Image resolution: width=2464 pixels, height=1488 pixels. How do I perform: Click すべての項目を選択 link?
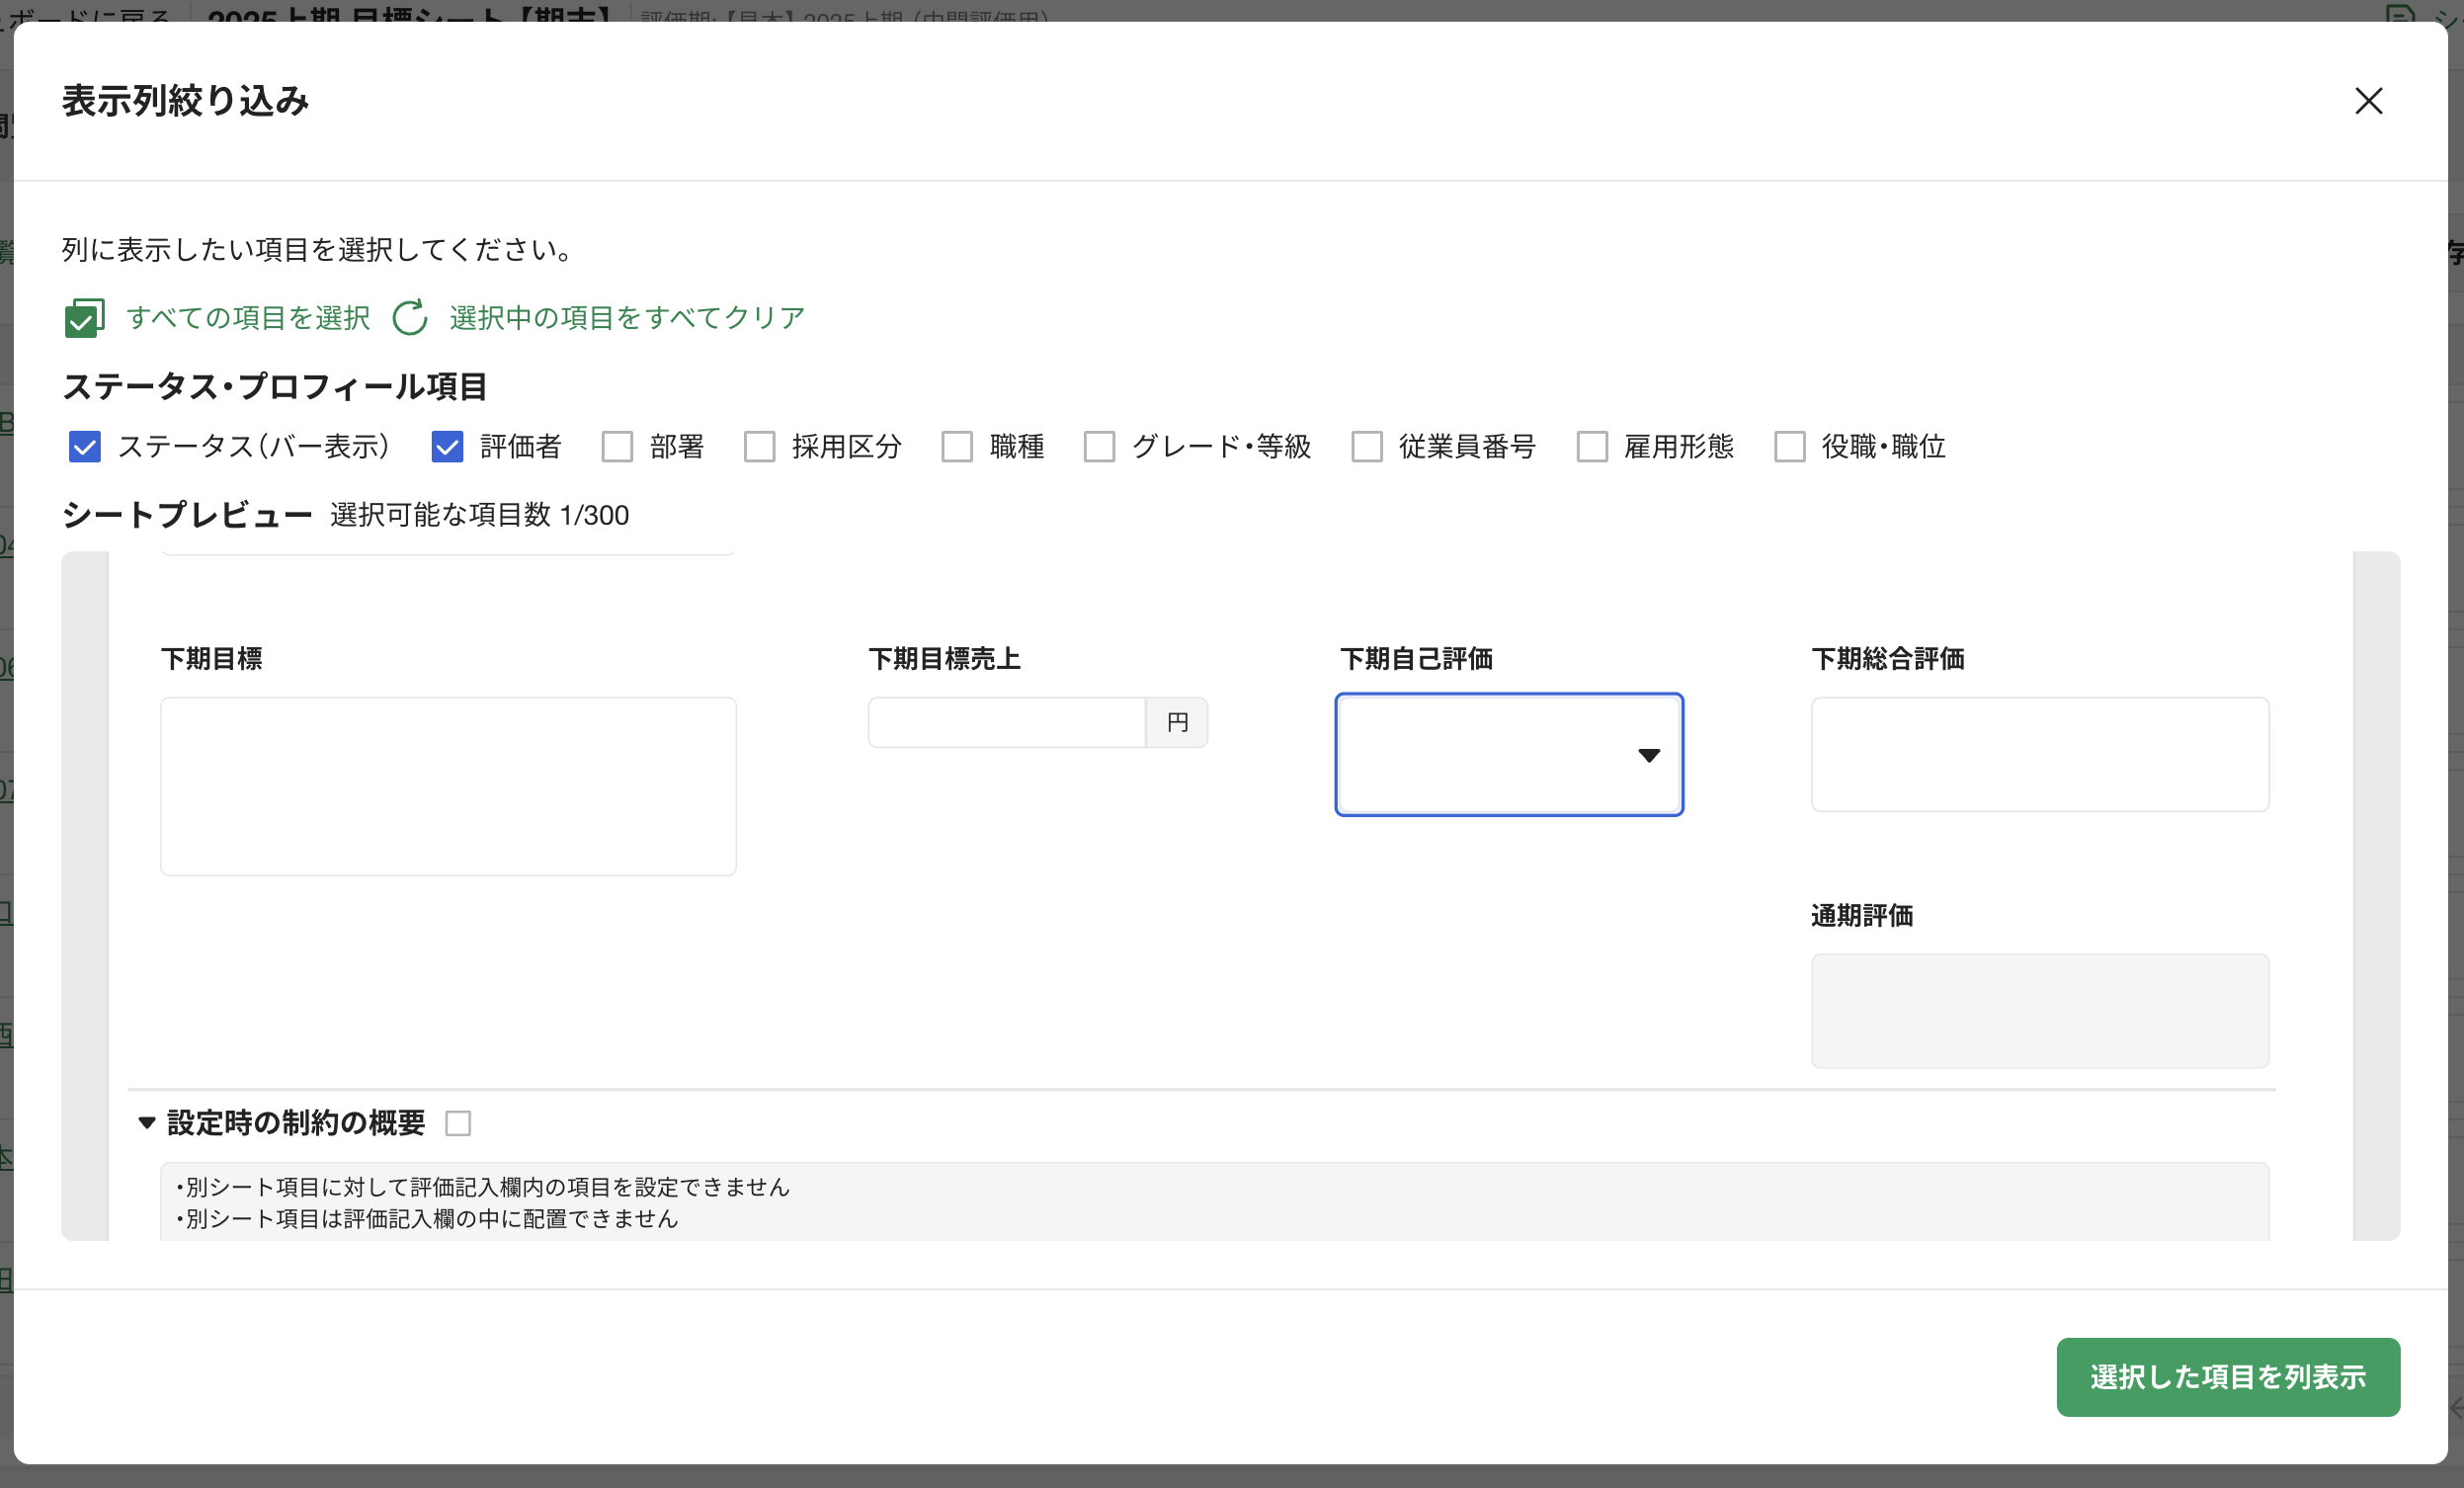[x=248, y=318]
